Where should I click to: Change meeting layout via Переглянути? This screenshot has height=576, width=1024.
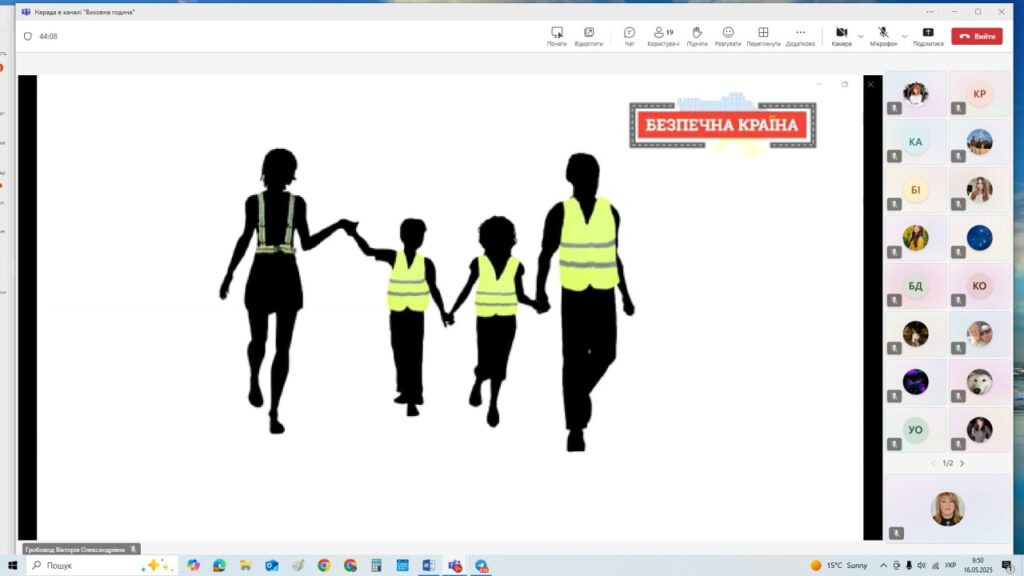[x=763, y=36]
